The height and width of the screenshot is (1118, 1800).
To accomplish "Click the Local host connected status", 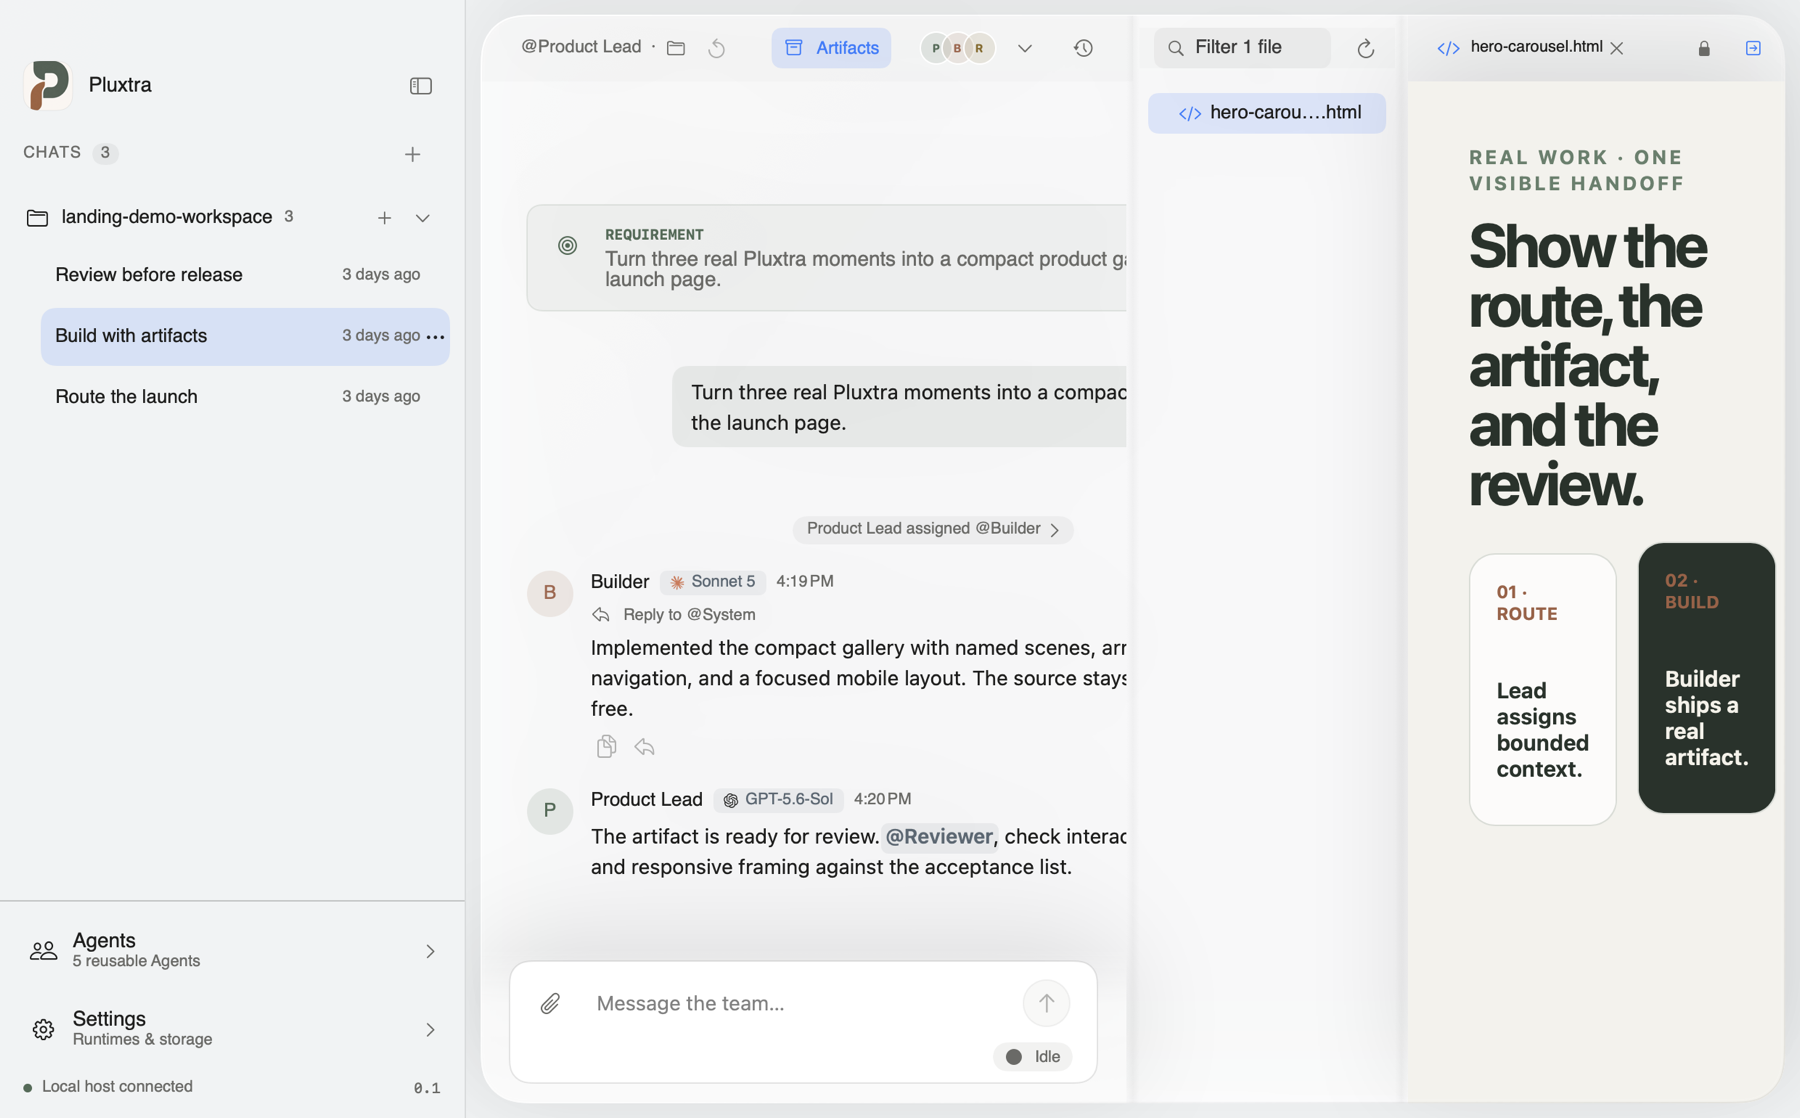I will point(108,1087).
